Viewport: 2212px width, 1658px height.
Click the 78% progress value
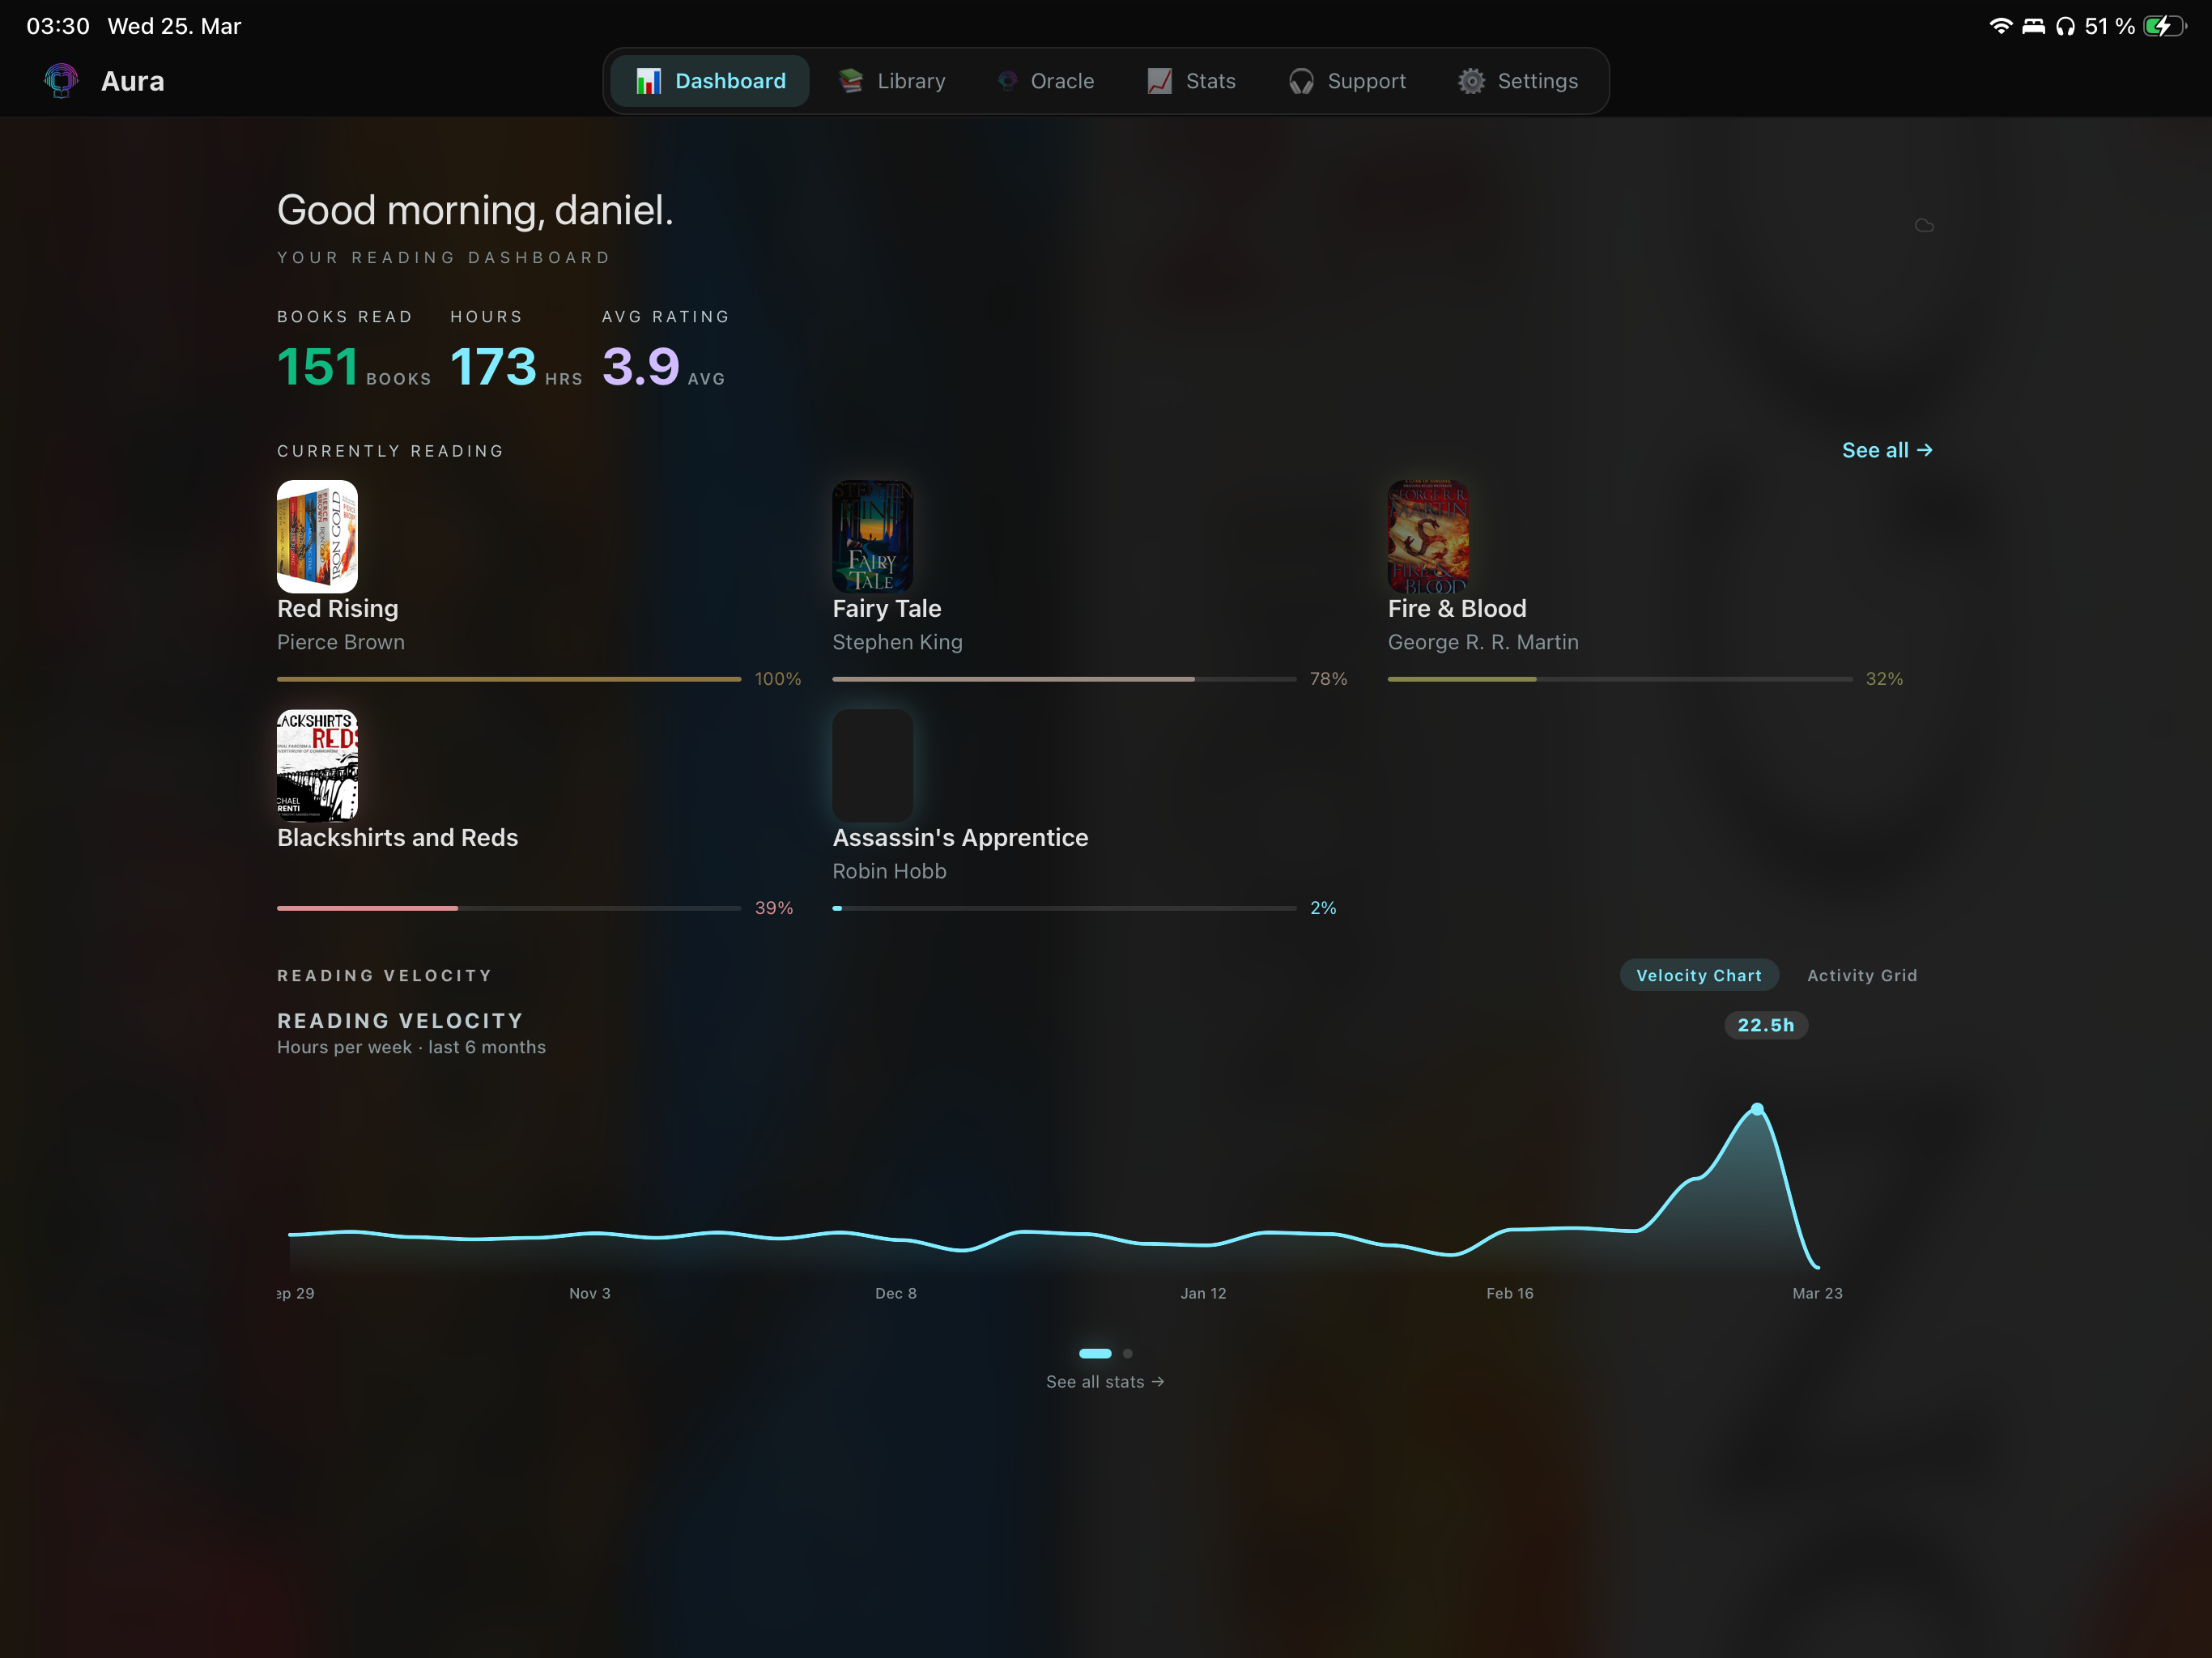(1328, 679)
